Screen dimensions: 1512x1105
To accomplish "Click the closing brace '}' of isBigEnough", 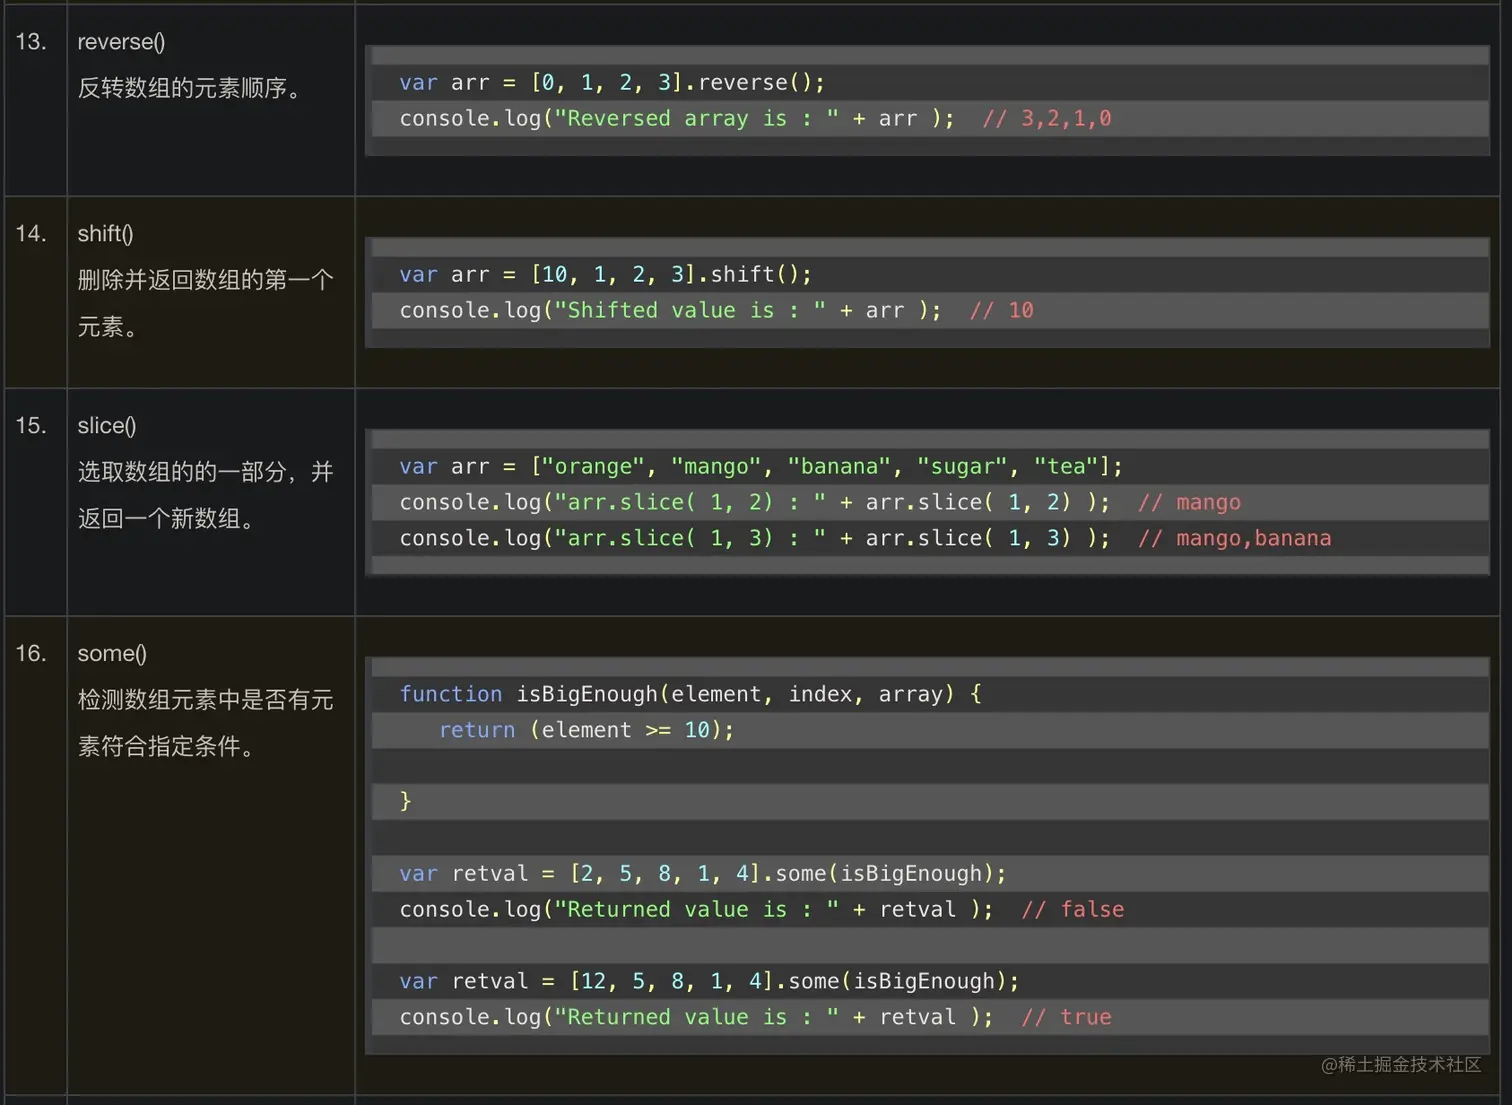I will (x=405, y=801).
